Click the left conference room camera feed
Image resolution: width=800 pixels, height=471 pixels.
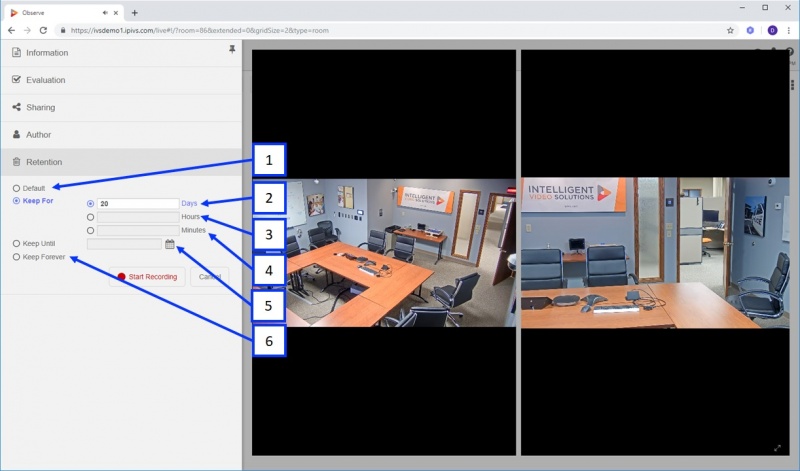tap(384, 253)
